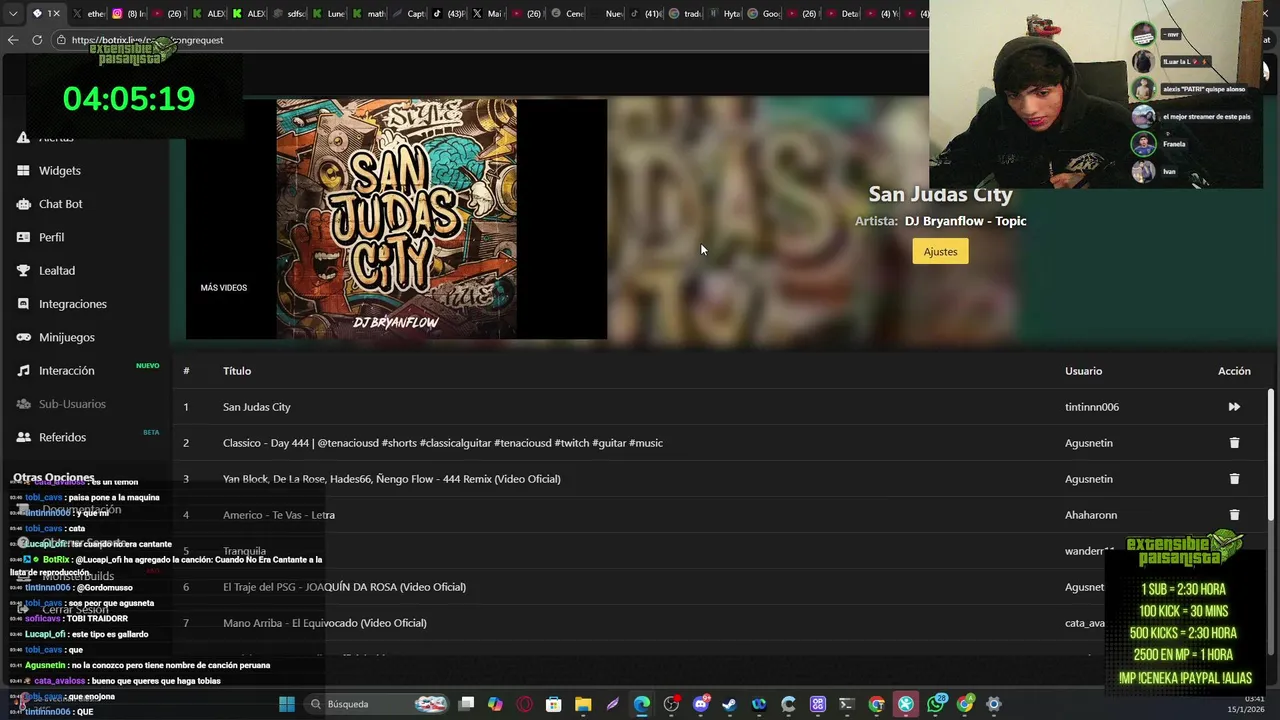Open the Terminal from the taskbar
This screenshot has width=1280, height=720.
847,704
